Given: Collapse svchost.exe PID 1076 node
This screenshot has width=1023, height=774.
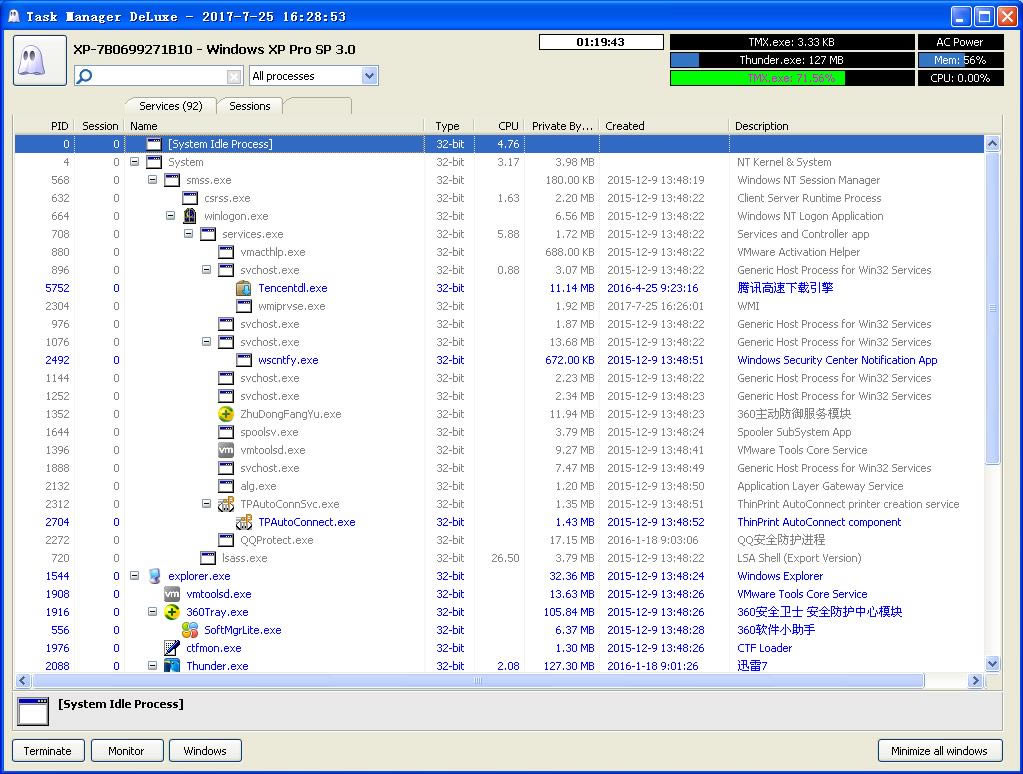Looking at the screenshot, I should tap(206, 341).
